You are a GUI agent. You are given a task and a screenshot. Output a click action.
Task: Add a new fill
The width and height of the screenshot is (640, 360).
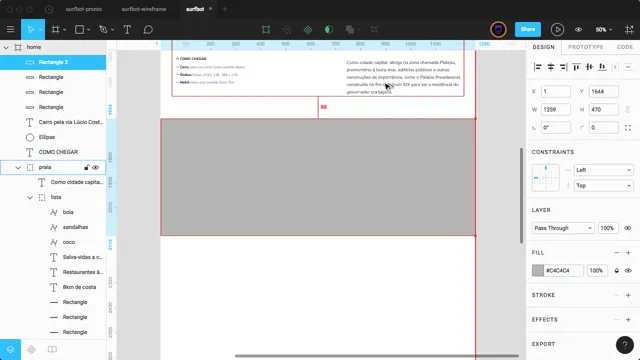(x=628, y=253)
